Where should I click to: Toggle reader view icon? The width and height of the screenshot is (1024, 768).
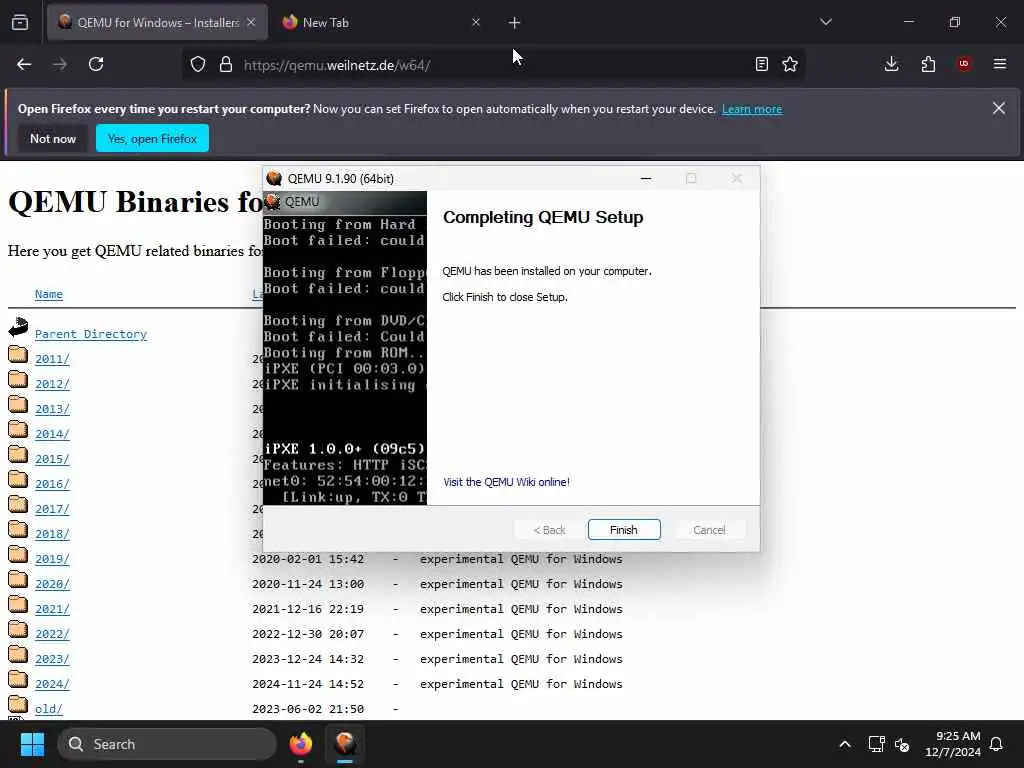(x=761, y=64)
